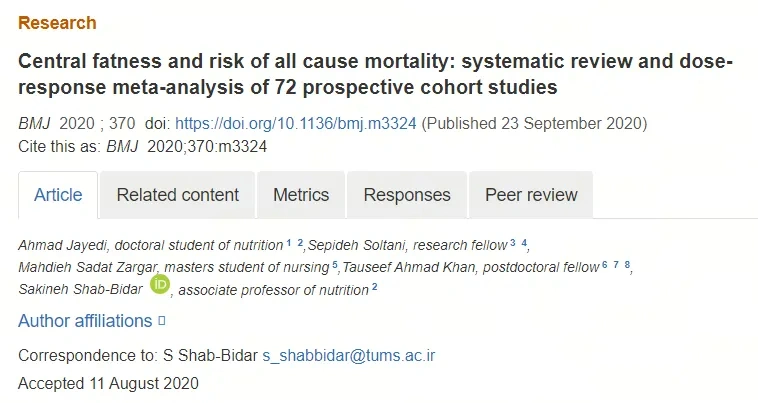This screenshot has height=403, width=758.
Task: Open Sakineh Shab-Bidar's ORCID iD icon
Action: [160, 284]
